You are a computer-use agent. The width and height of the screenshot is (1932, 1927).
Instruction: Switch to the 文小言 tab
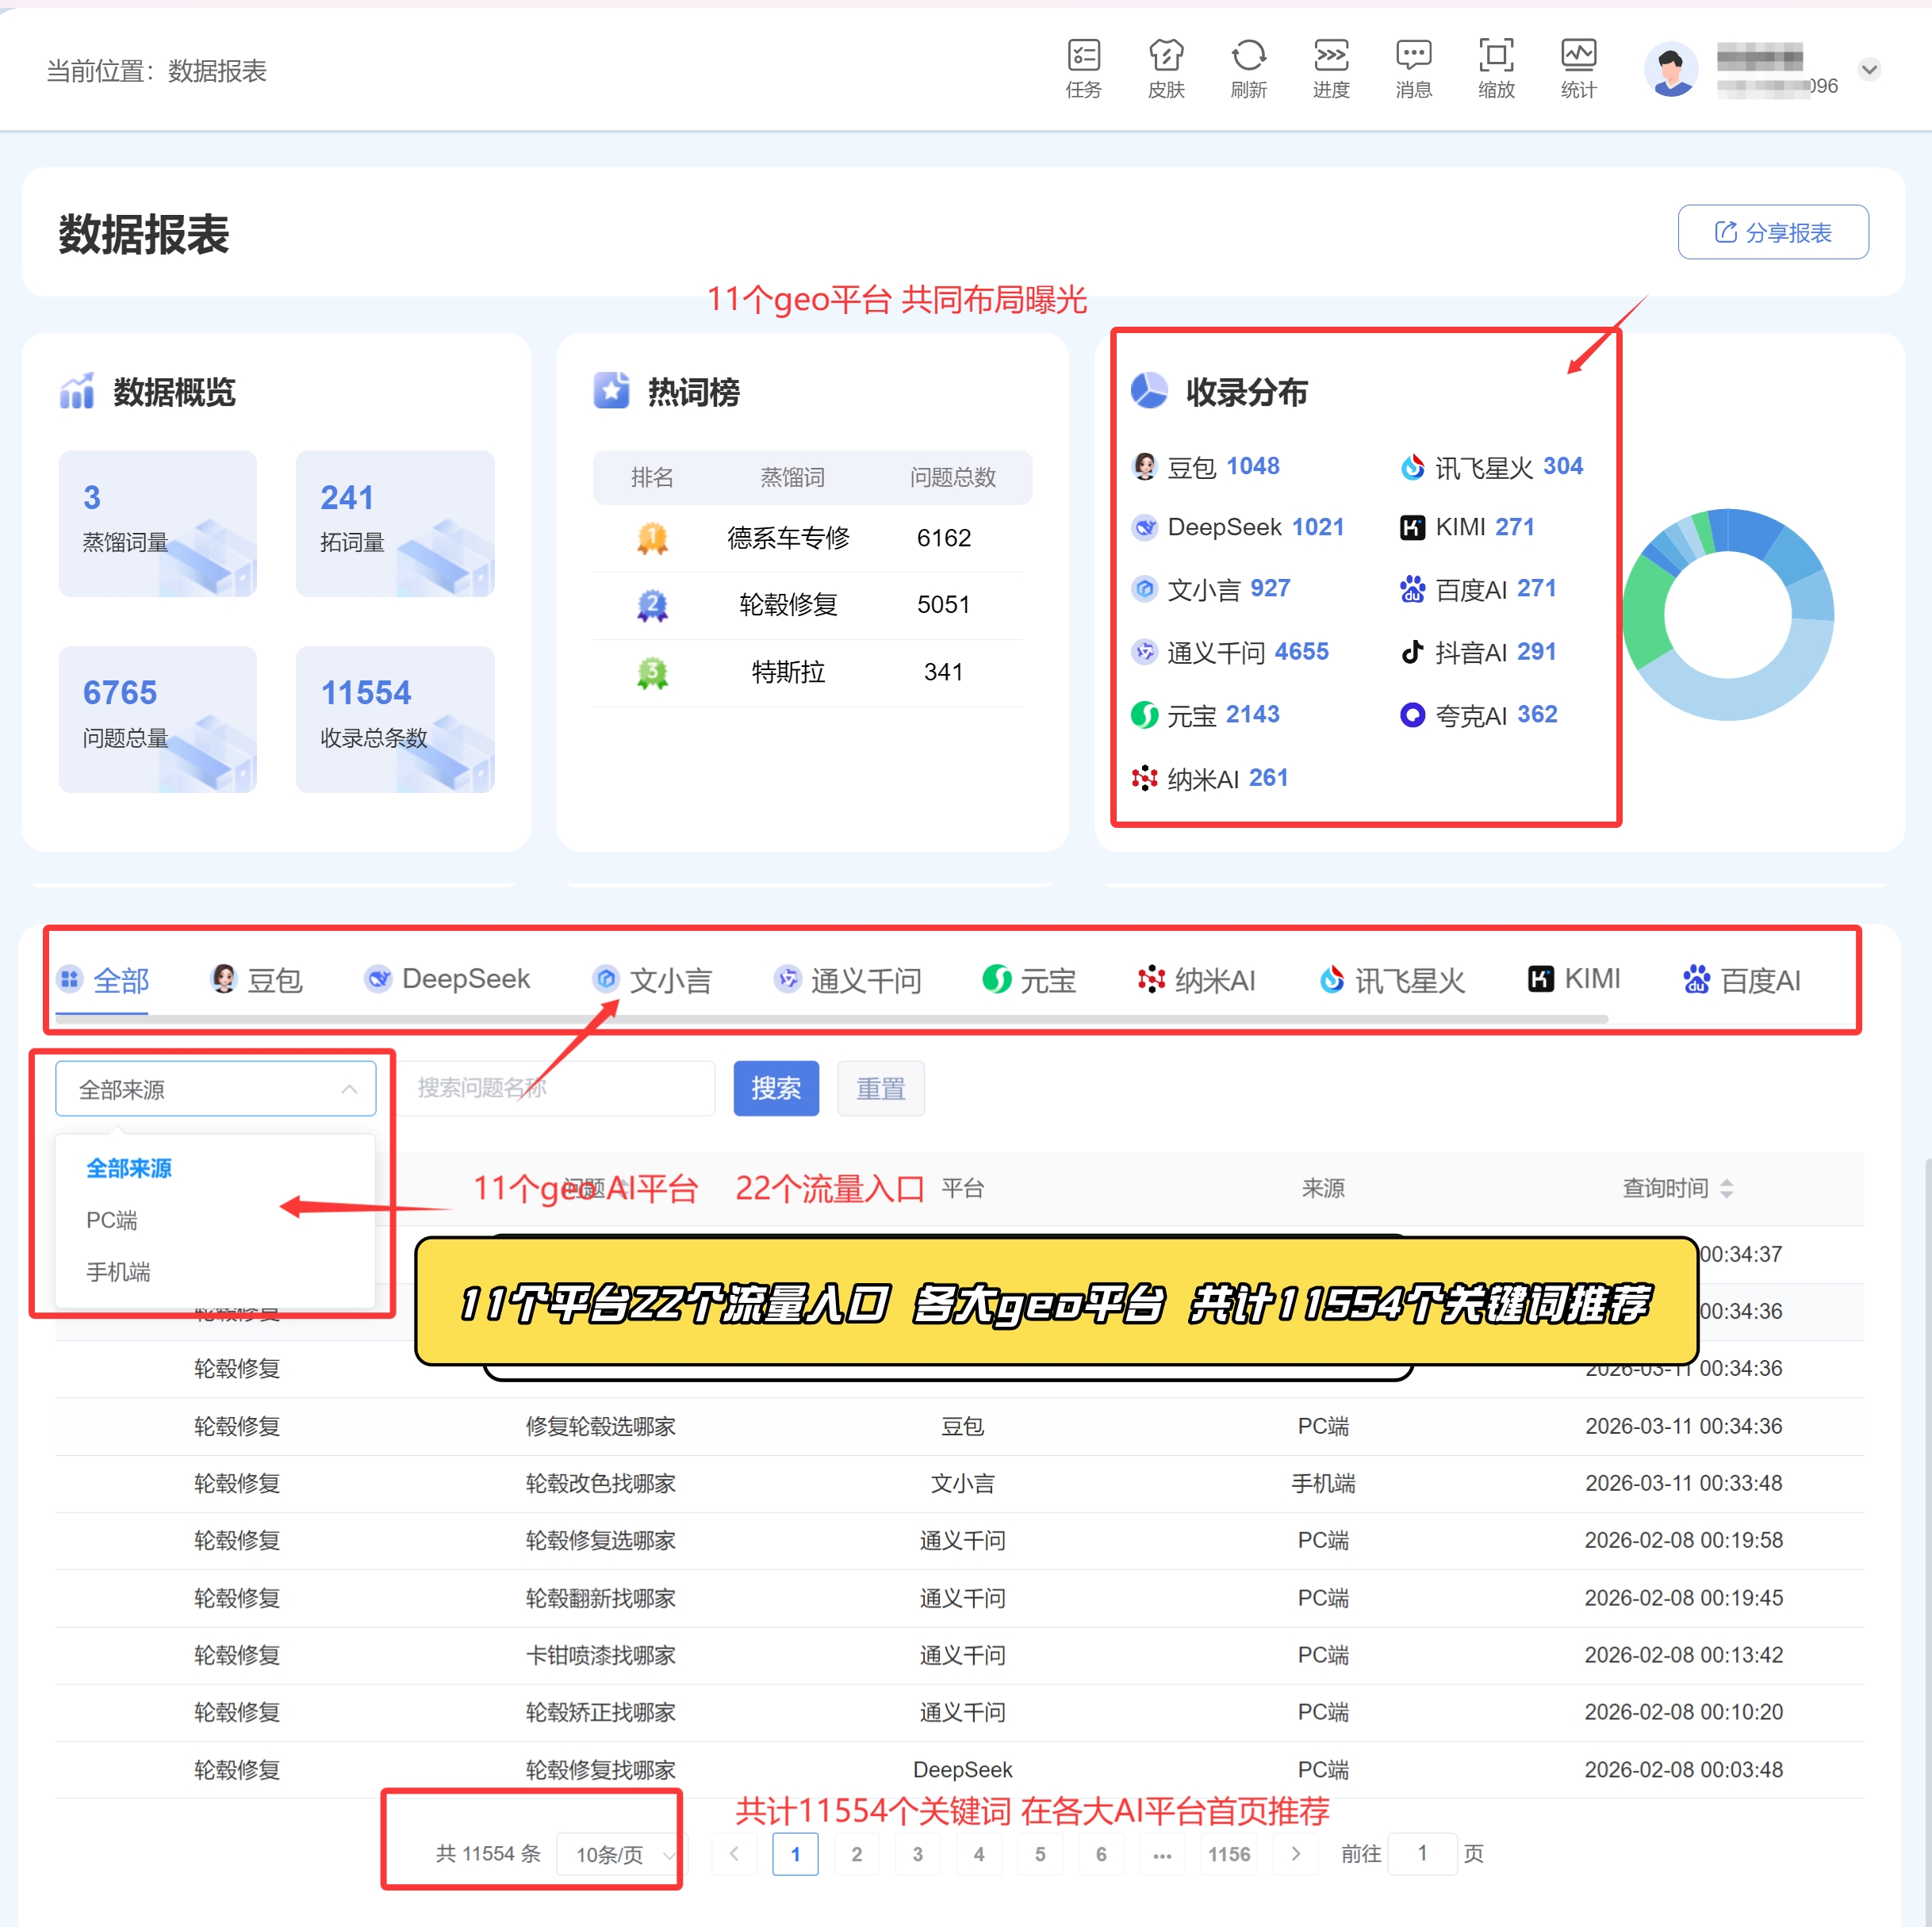click(x=651, y=980)
